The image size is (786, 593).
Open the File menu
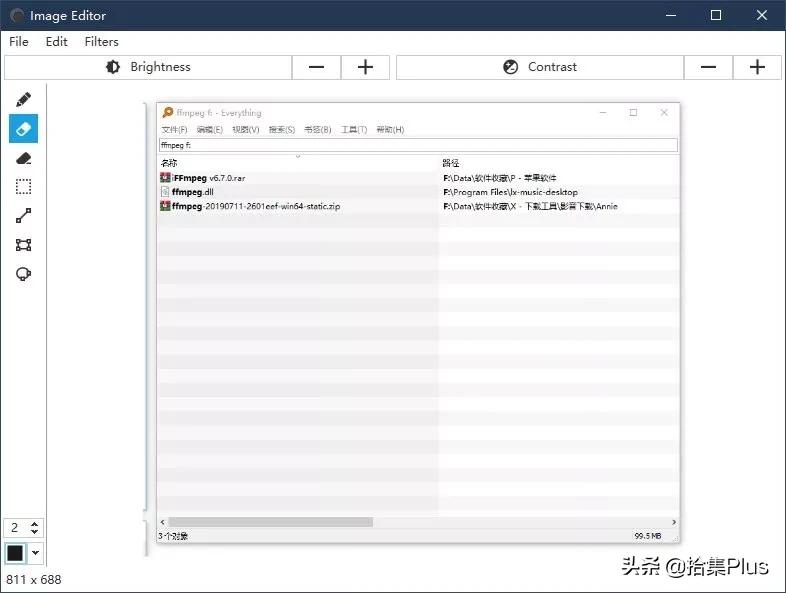pos(19,42)
